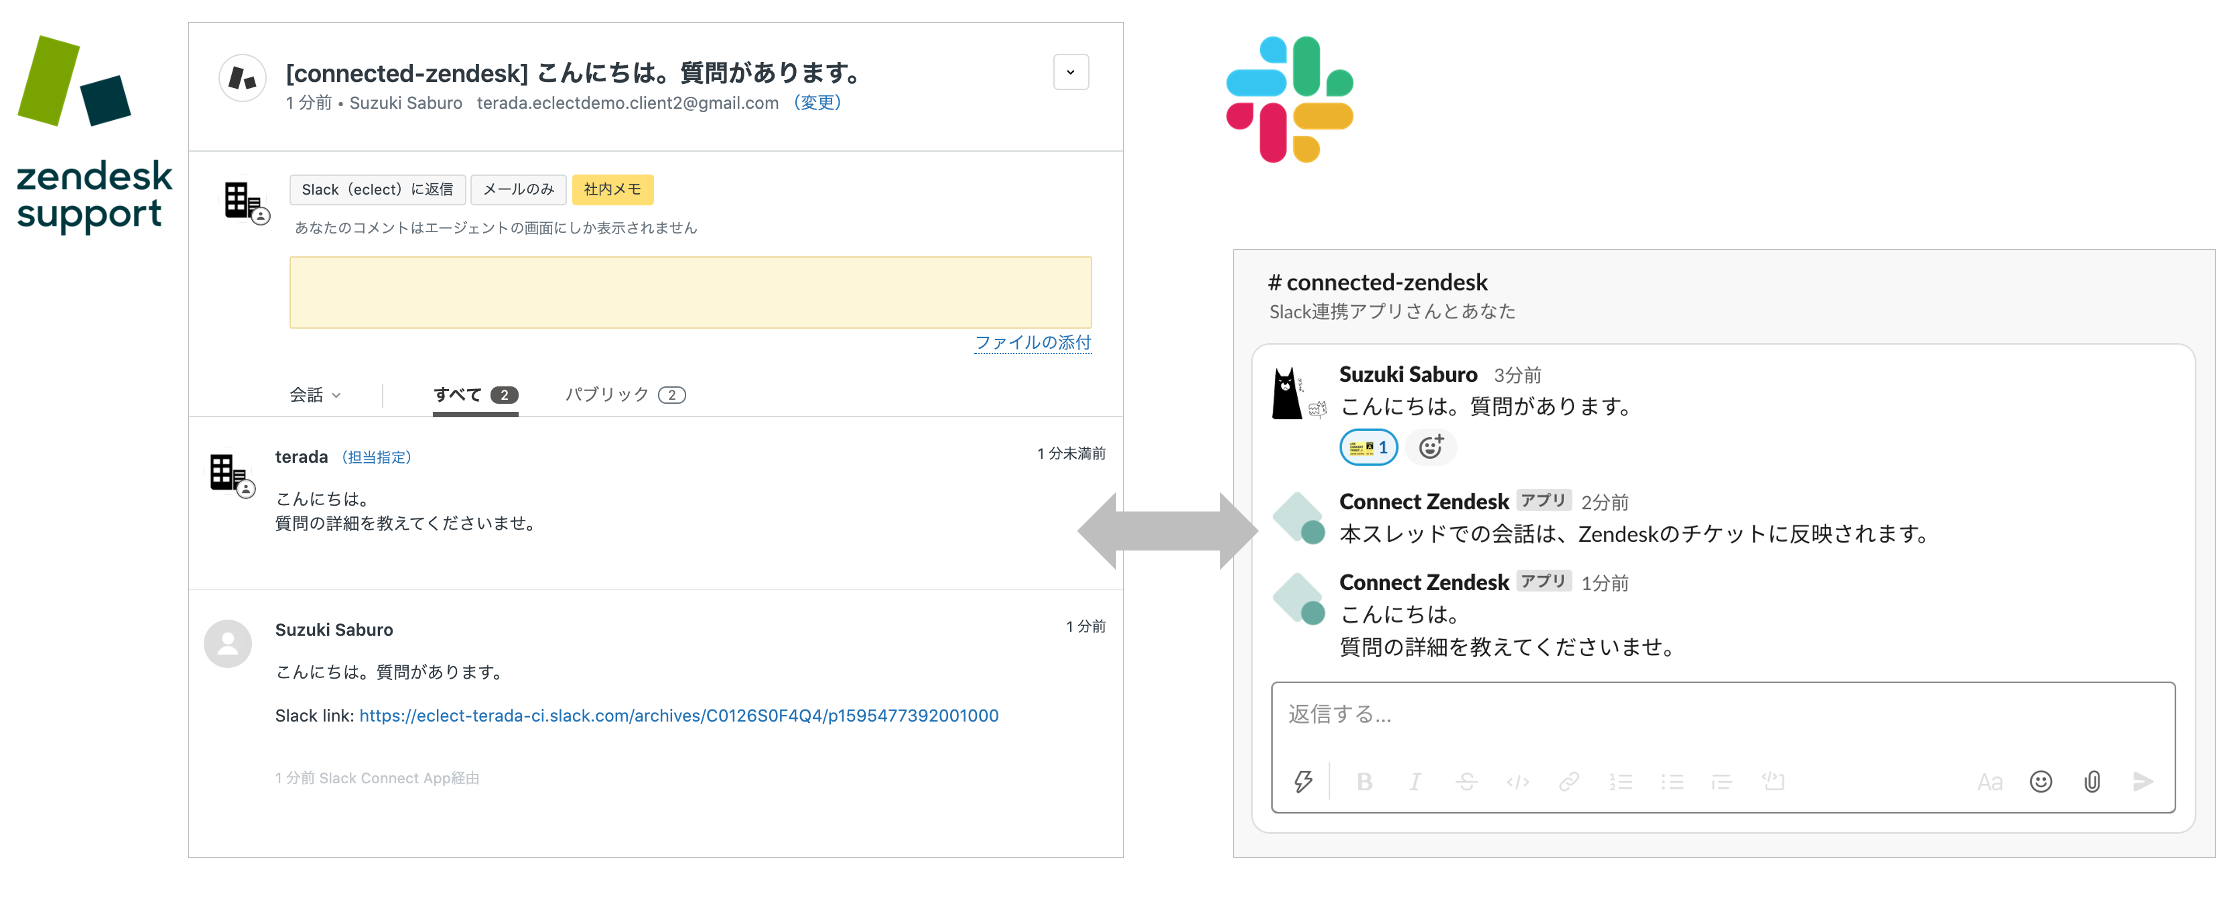Viewport: 2232px width, 910px height.
Task: Click the 返信する reply input field in Slack
Action: [1723, 715]
